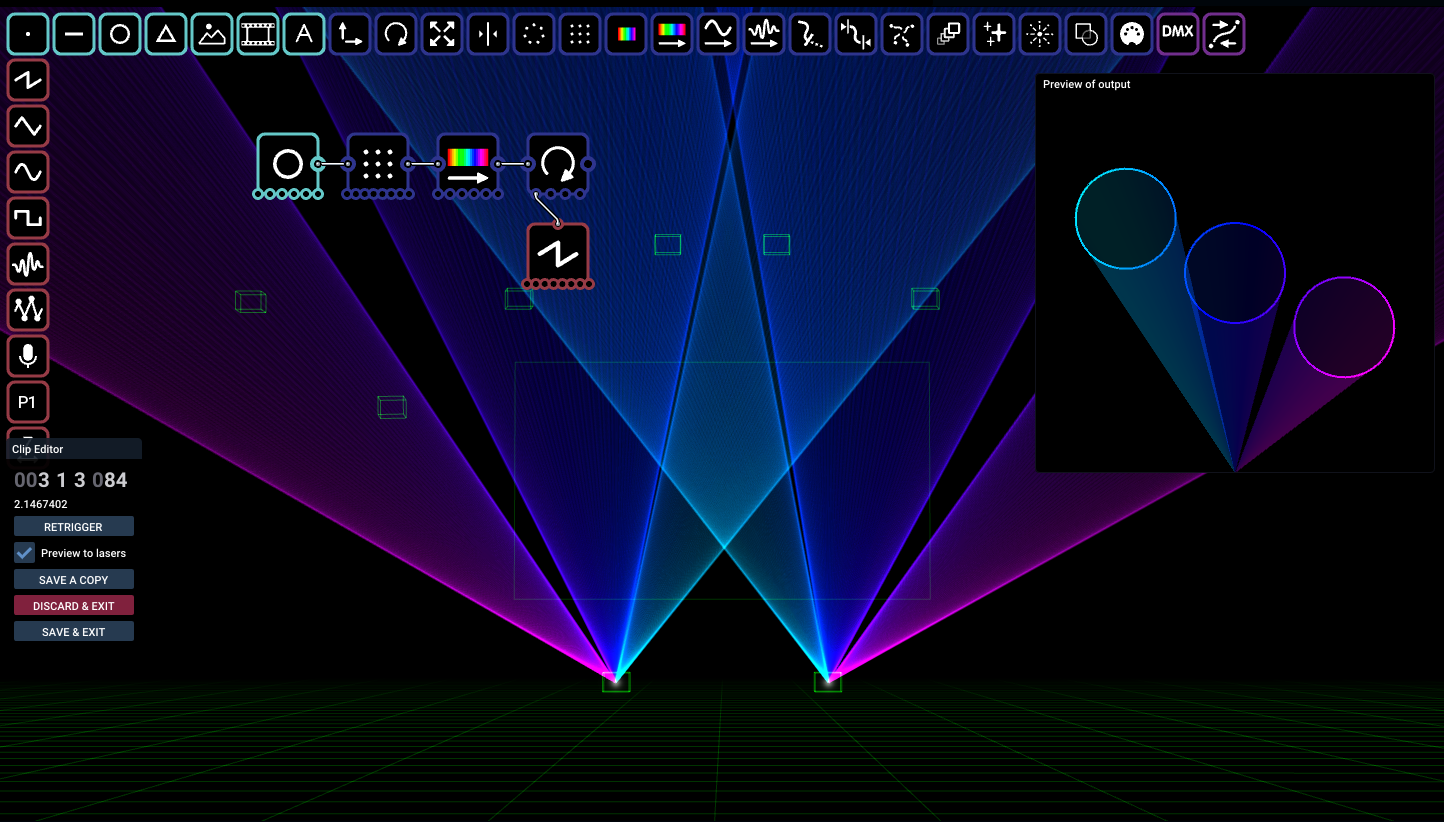Add a grid dot array from toolbar

coord(580,34)
